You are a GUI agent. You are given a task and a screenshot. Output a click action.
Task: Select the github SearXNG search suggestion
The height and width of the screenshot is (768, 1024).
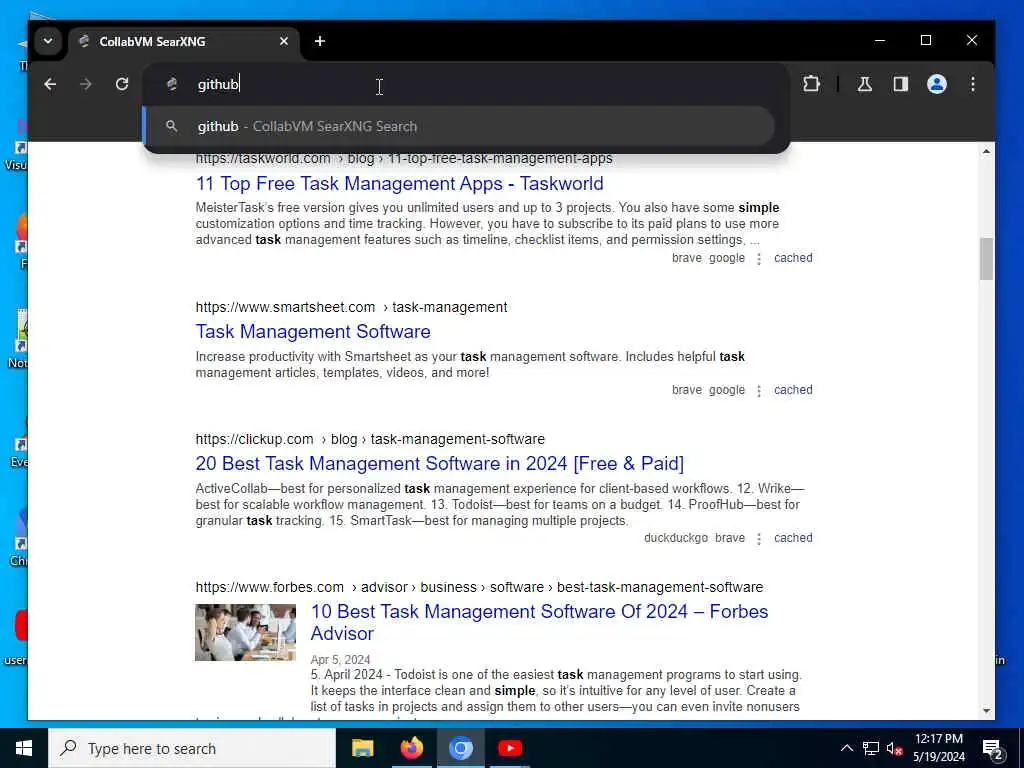point(459,126)
